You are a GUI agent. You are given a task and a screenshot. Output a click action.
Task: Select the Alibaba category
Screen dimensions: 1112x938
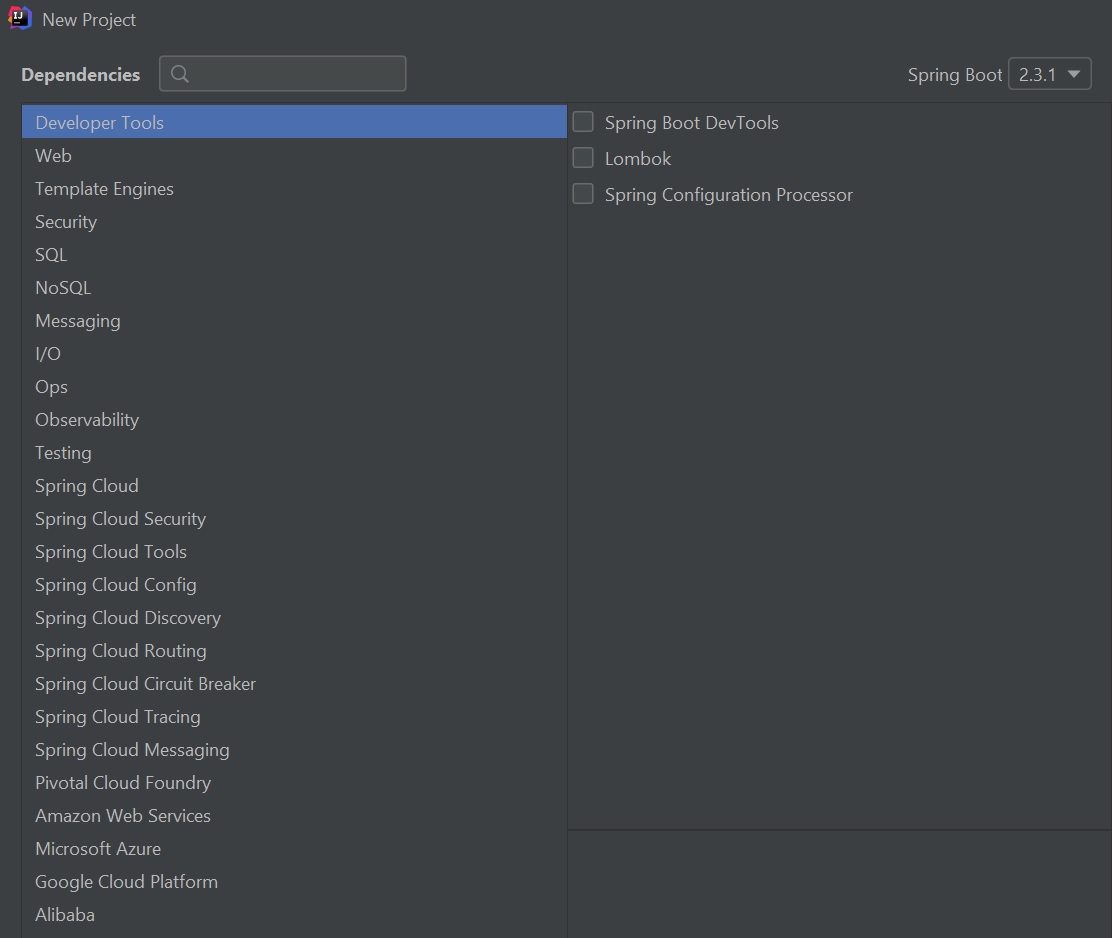click(x=294, y=915)
